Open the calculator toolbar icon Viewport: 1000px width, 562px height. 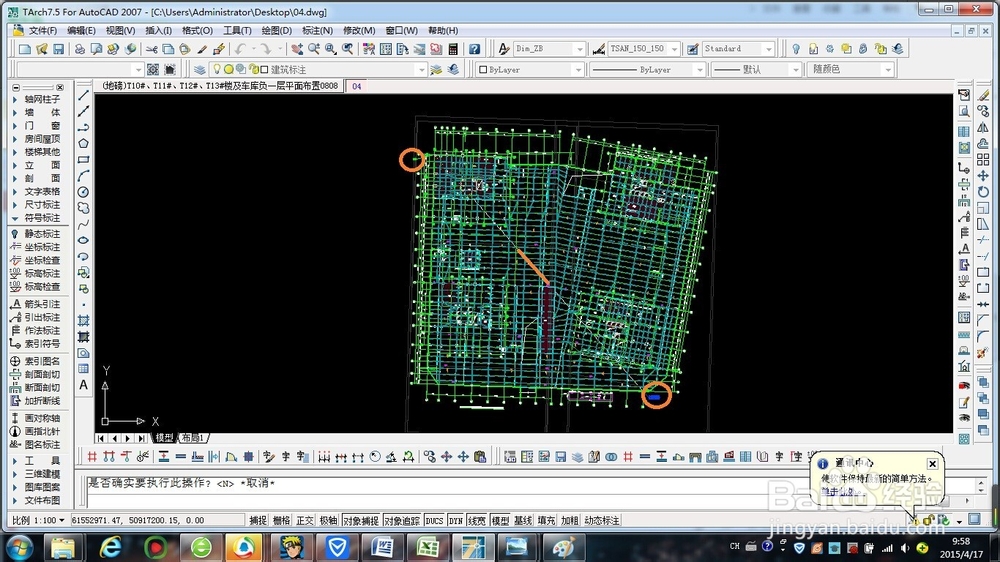[453, 49]
